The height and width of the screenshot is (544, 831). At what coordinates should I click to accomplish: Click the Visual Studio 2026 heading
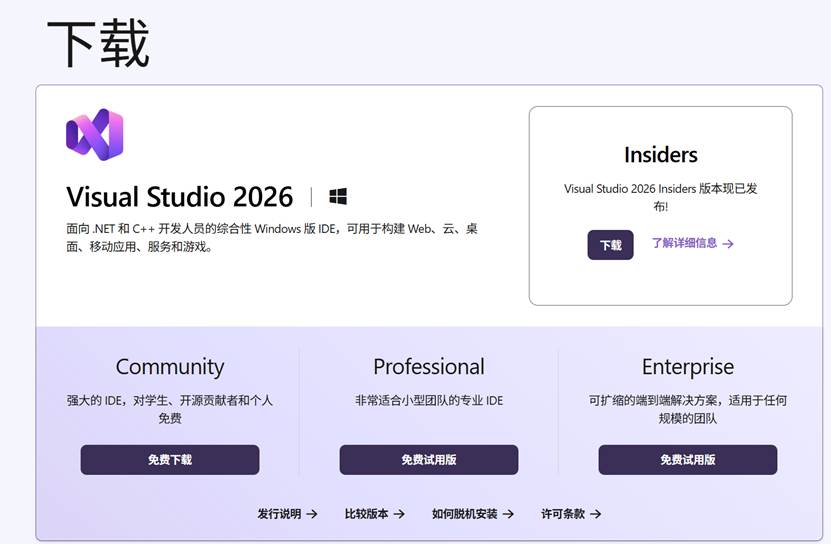pos(180,197)
